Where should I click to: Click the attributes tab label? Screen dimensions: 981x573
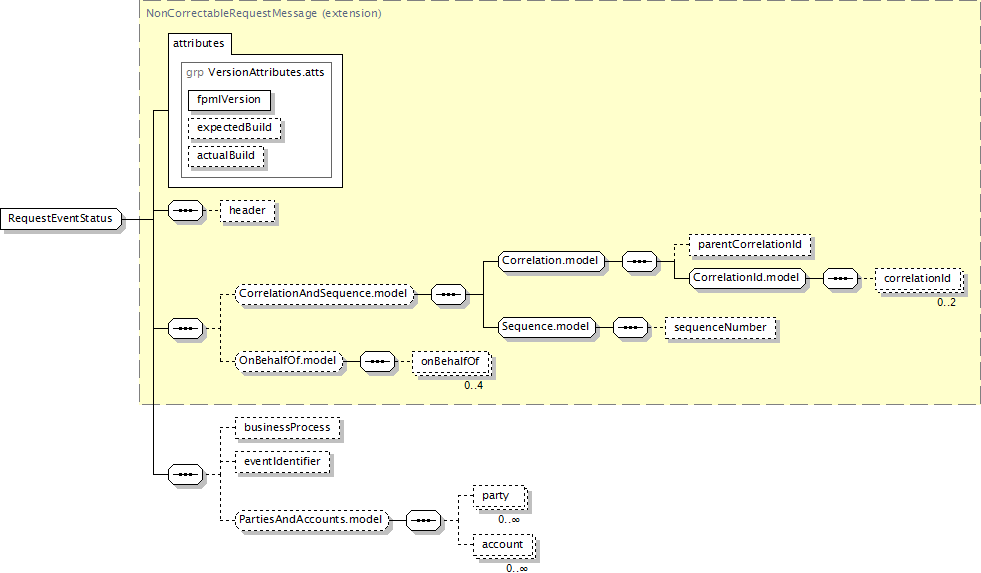200,44
